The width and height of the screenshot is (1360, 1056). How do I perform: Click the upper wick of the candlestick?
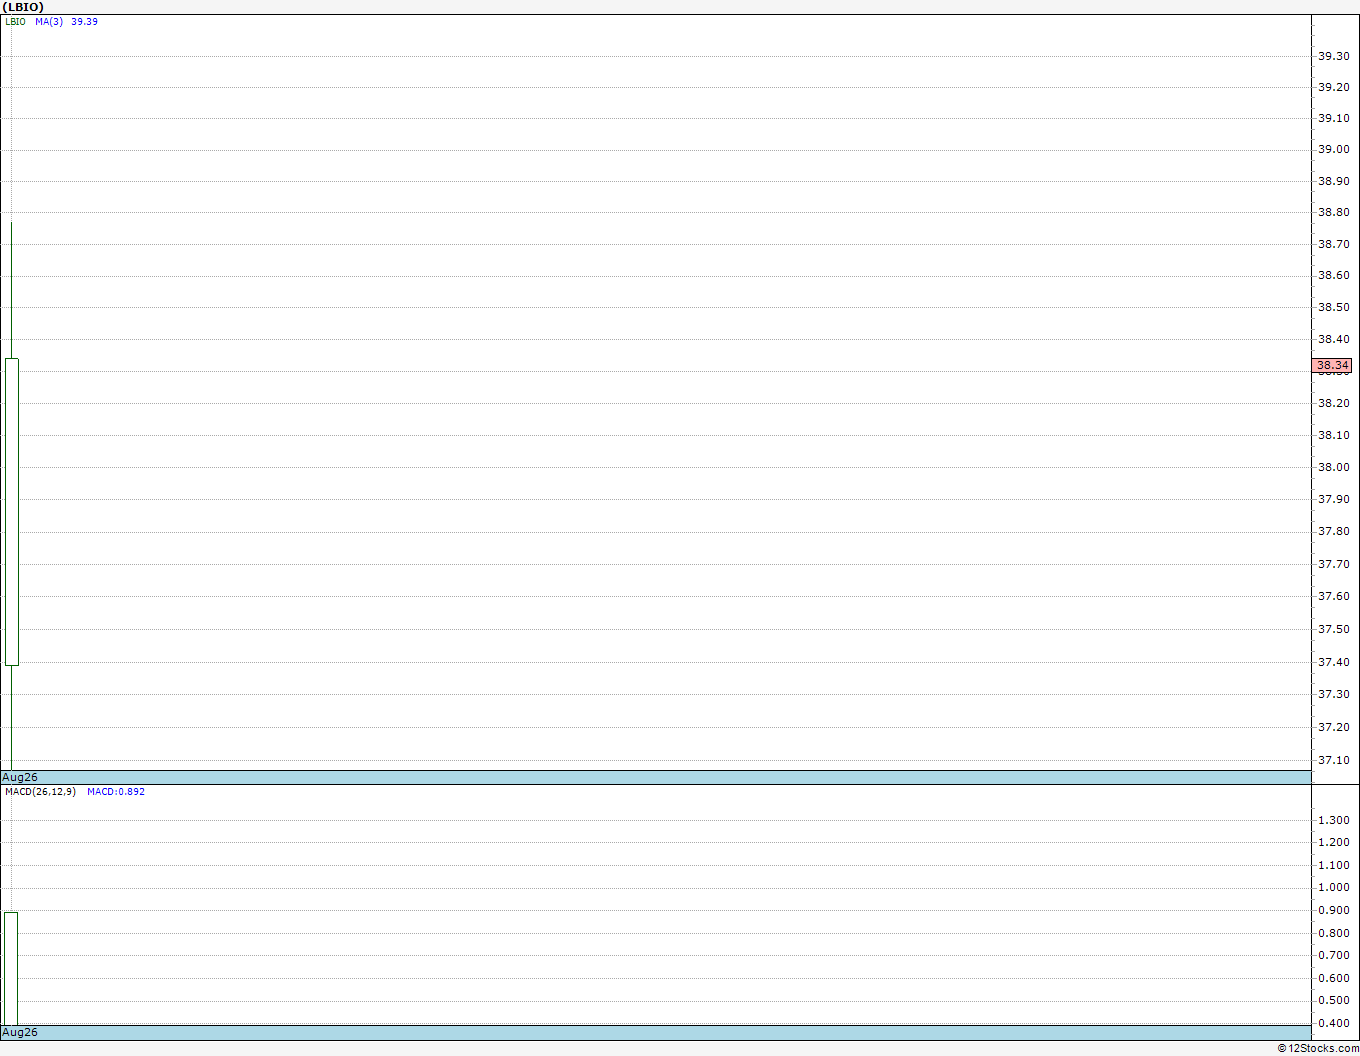click(x=11, y=290)
